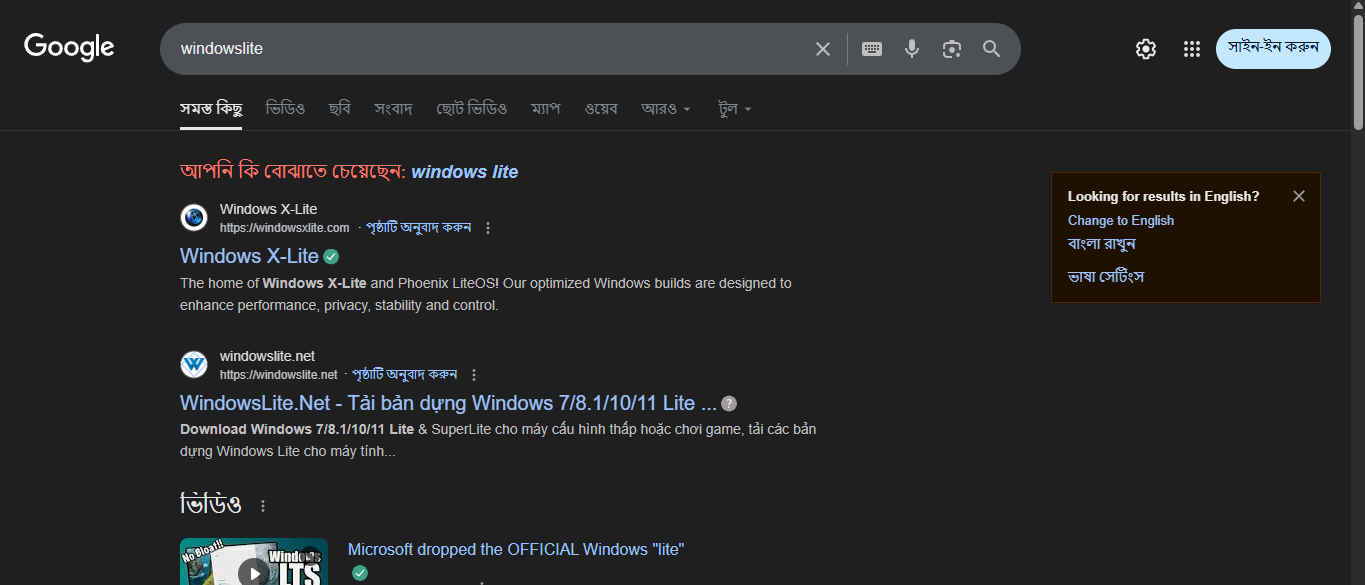
Task: Switch to the ছবি images tab
Action: pyautogui.click(x=339, y=108)
